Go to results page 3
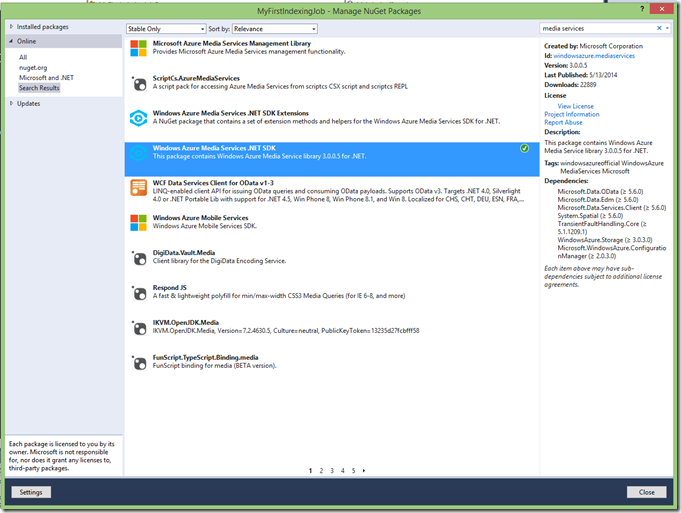Screen dimensions: 681x513 pyautogui.click(x=332, y=470)
